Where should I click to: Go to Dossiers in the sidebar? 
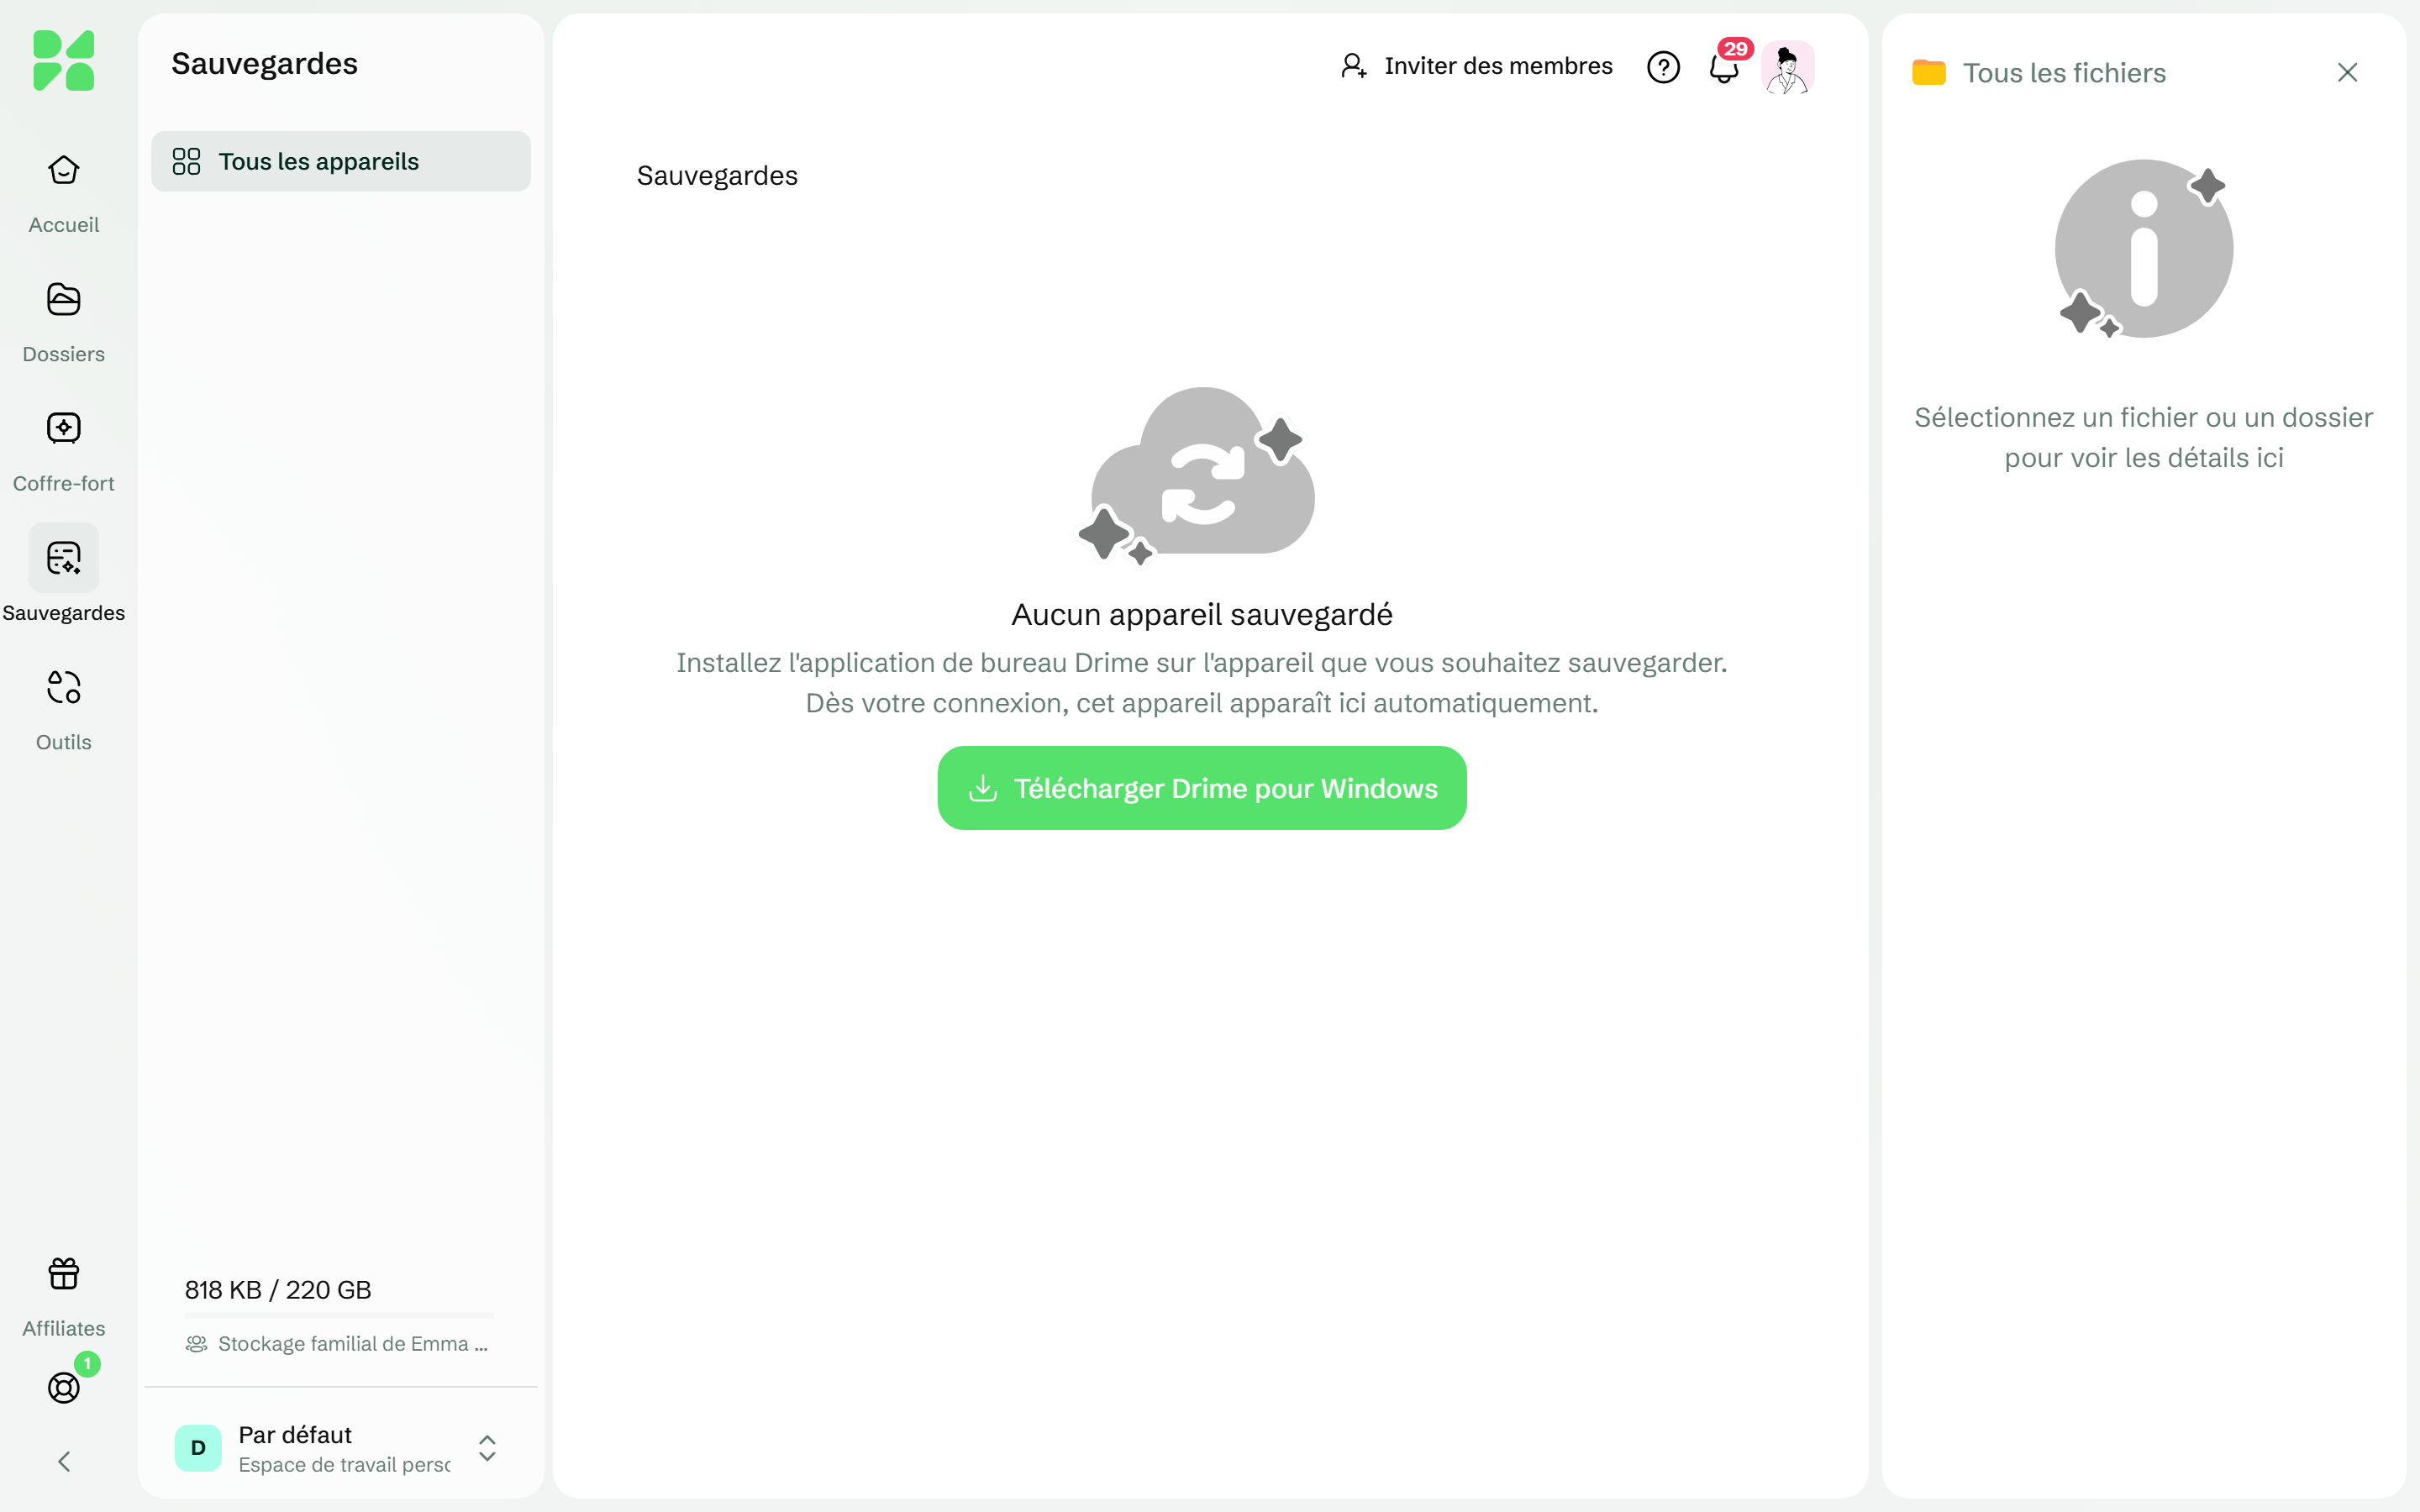click(x=63, y=321)
